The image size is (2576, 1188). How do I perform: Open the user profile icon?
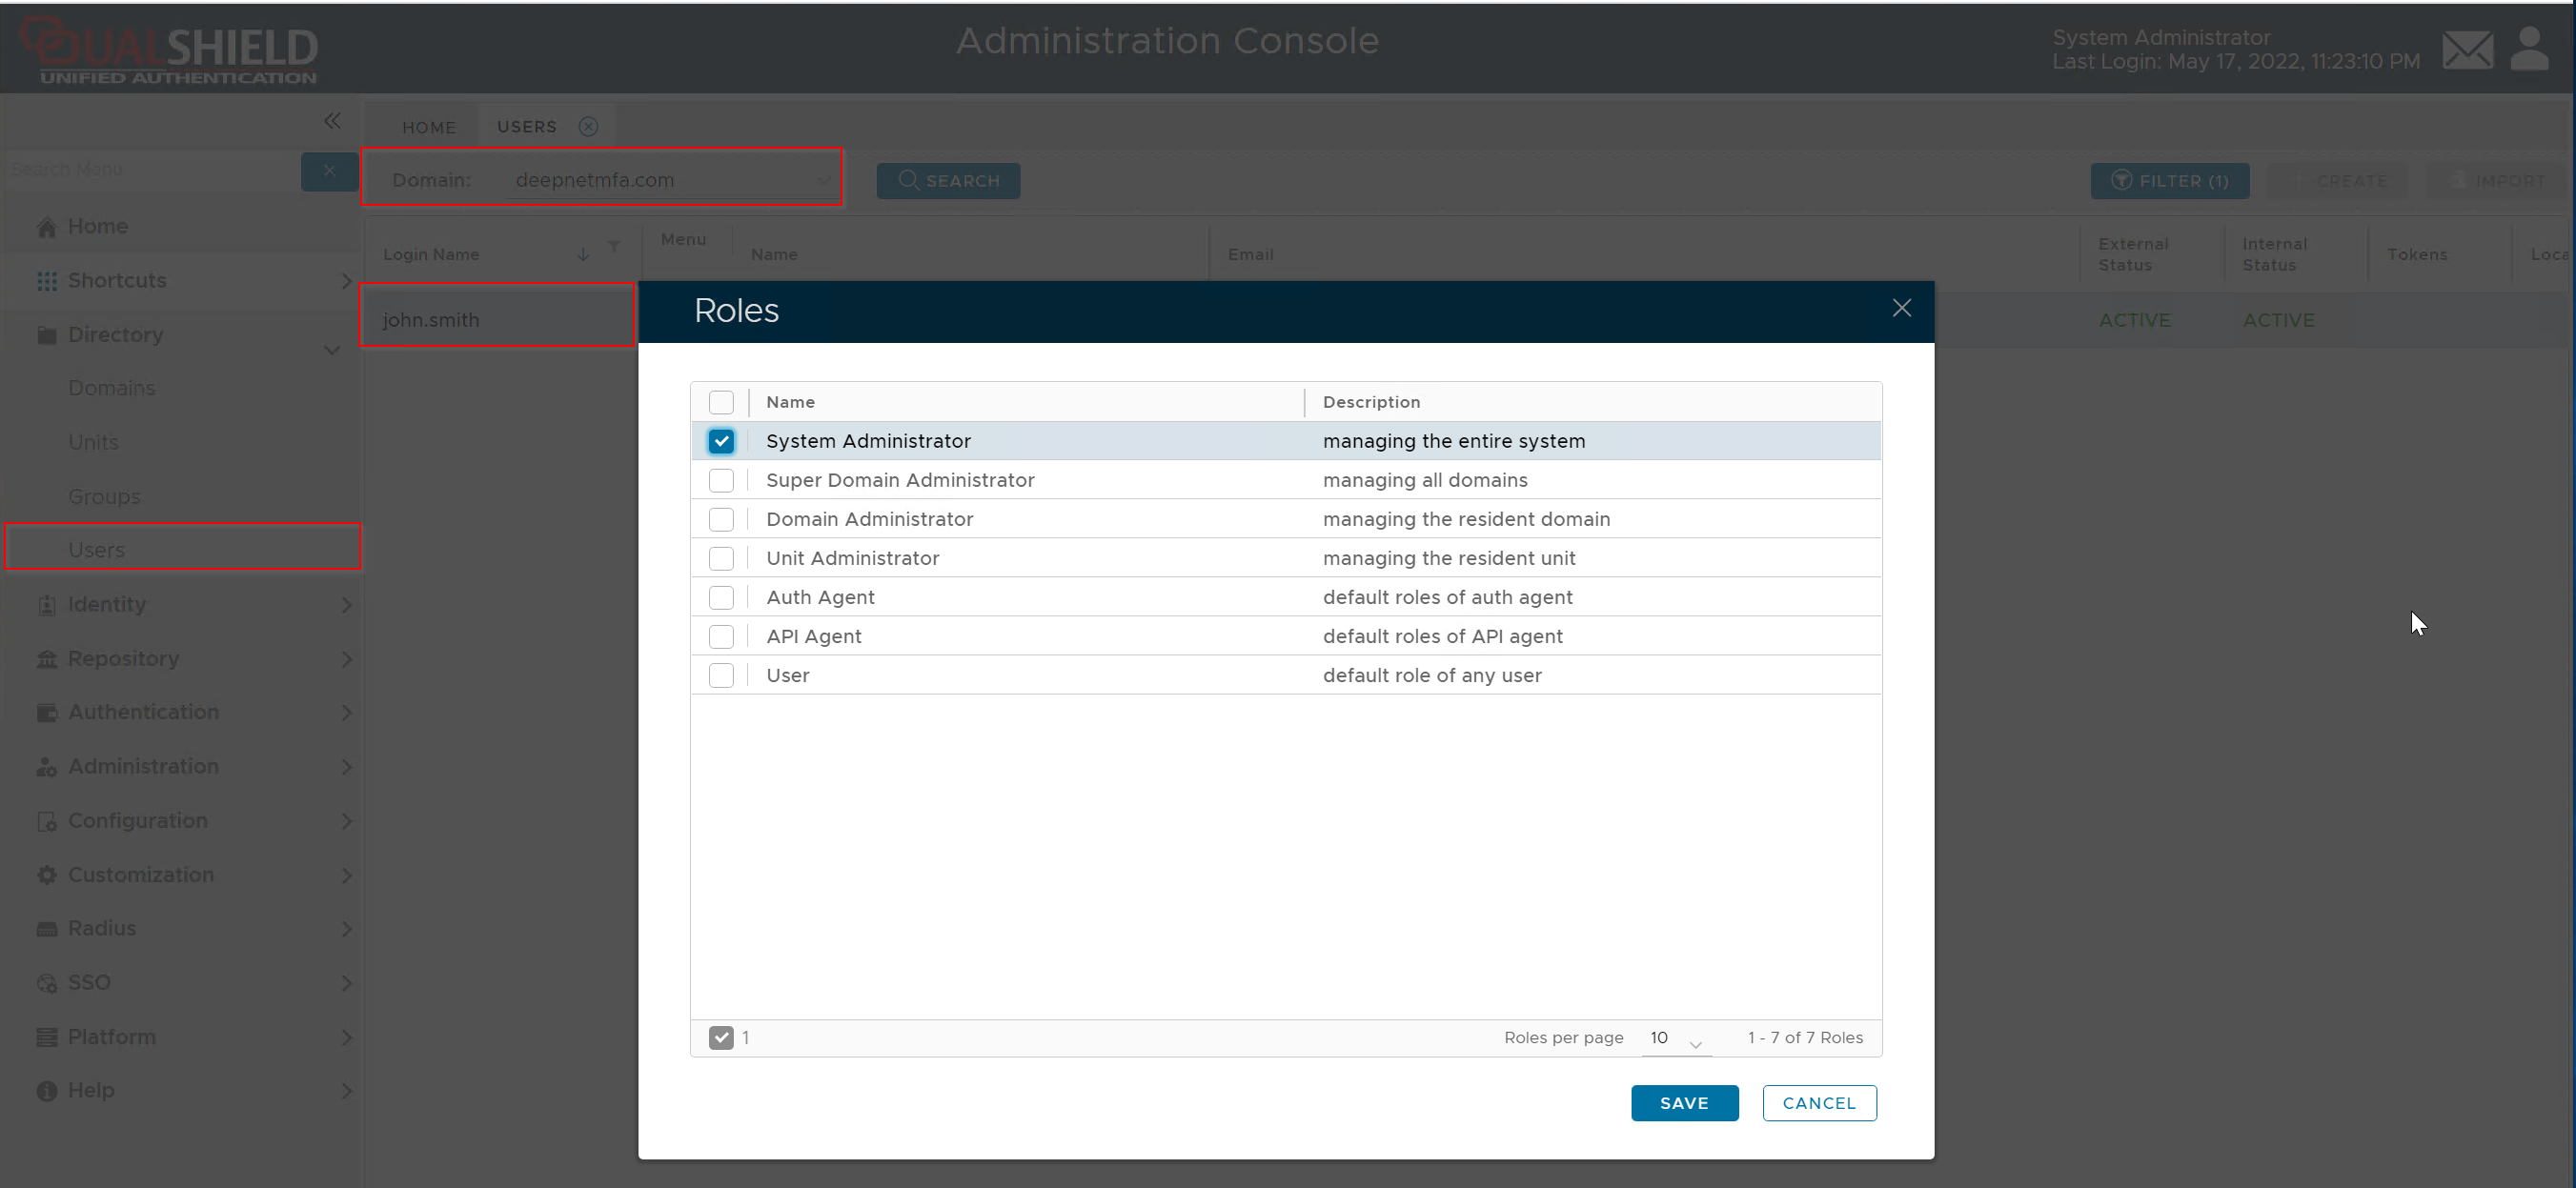pyautogui.click(x=2529, y=48)
